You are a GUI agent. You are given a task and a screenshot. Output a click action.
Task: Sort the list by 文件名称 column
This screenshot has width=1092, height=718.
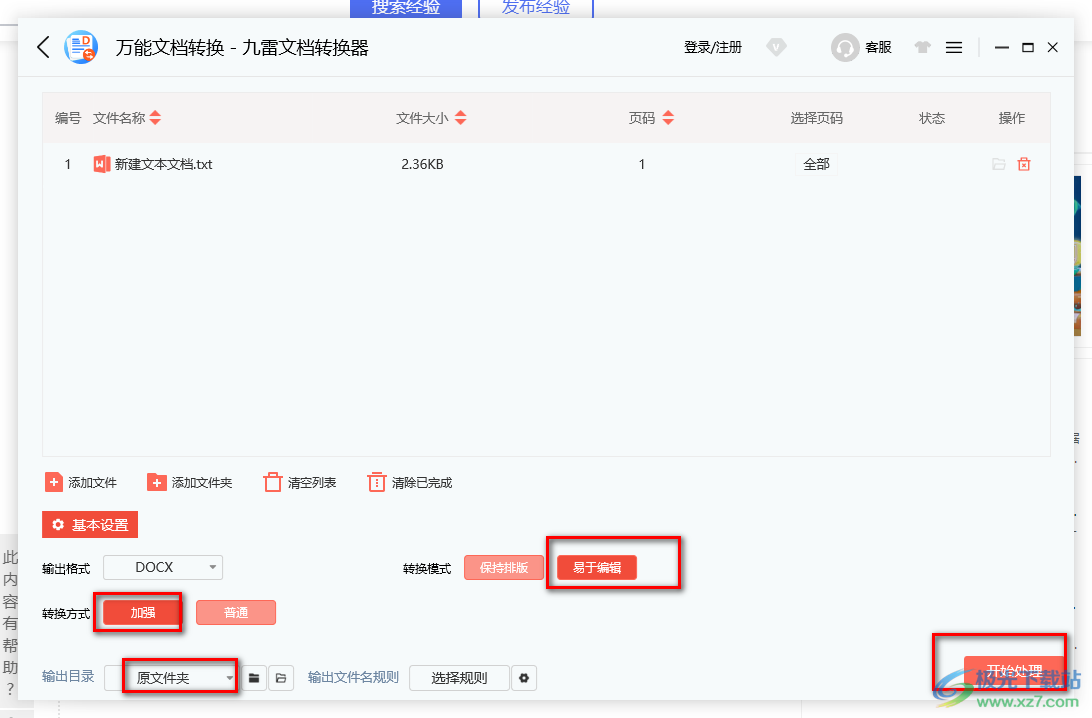(x=155, y=118)
